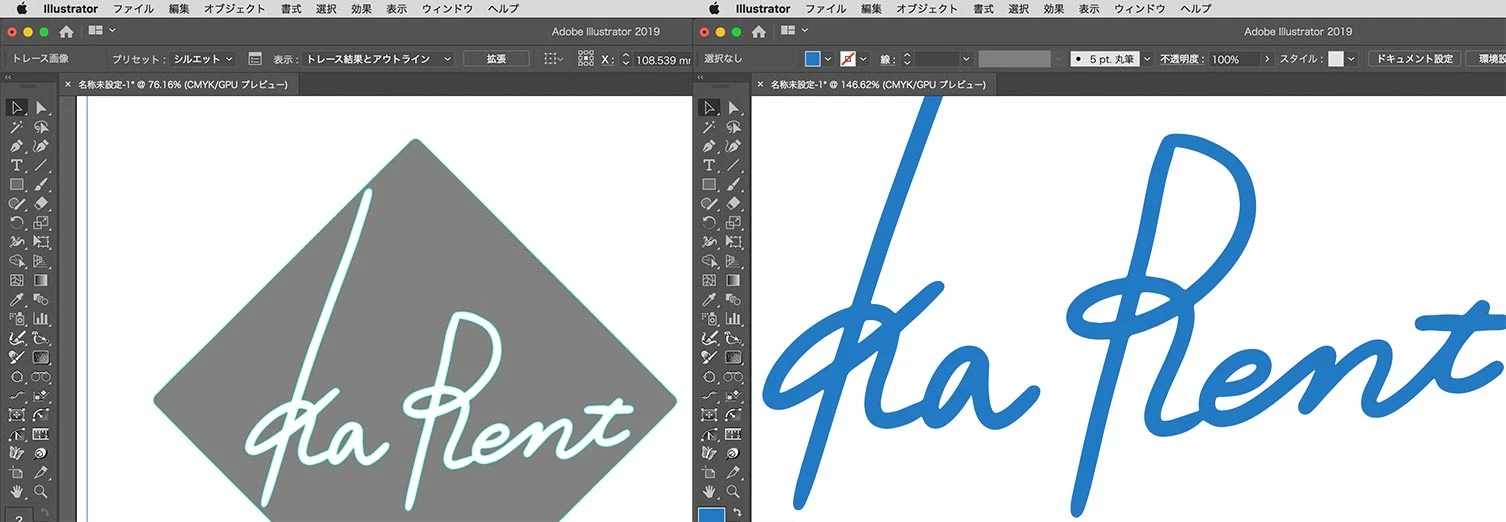Select the Eyedropper tool in left window
The width and height of the screenshot is (1506, 522).
(17, 299)
